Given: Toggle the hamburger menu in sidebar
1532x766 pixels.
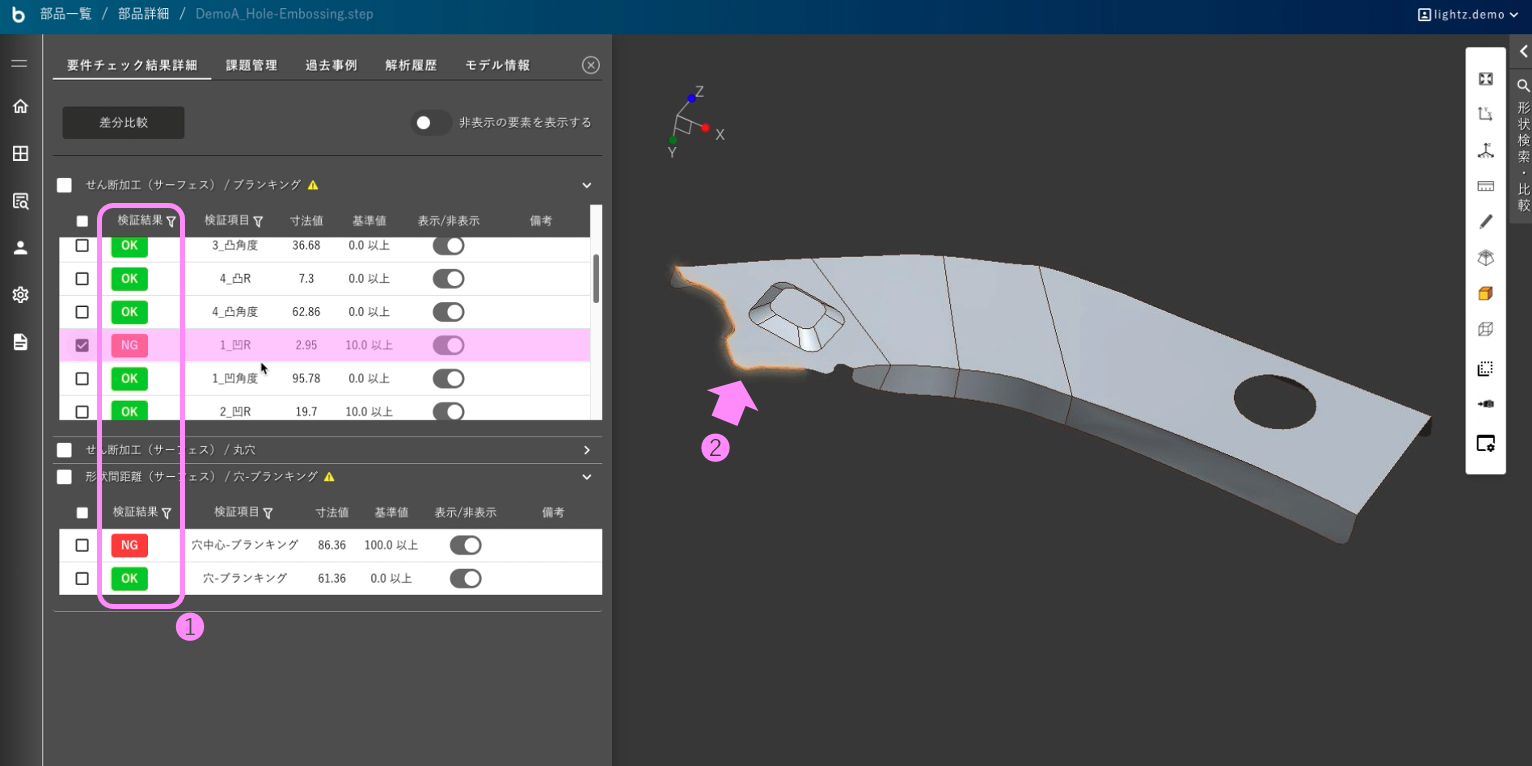Looking at the screenshot, I should click(20, 64).
